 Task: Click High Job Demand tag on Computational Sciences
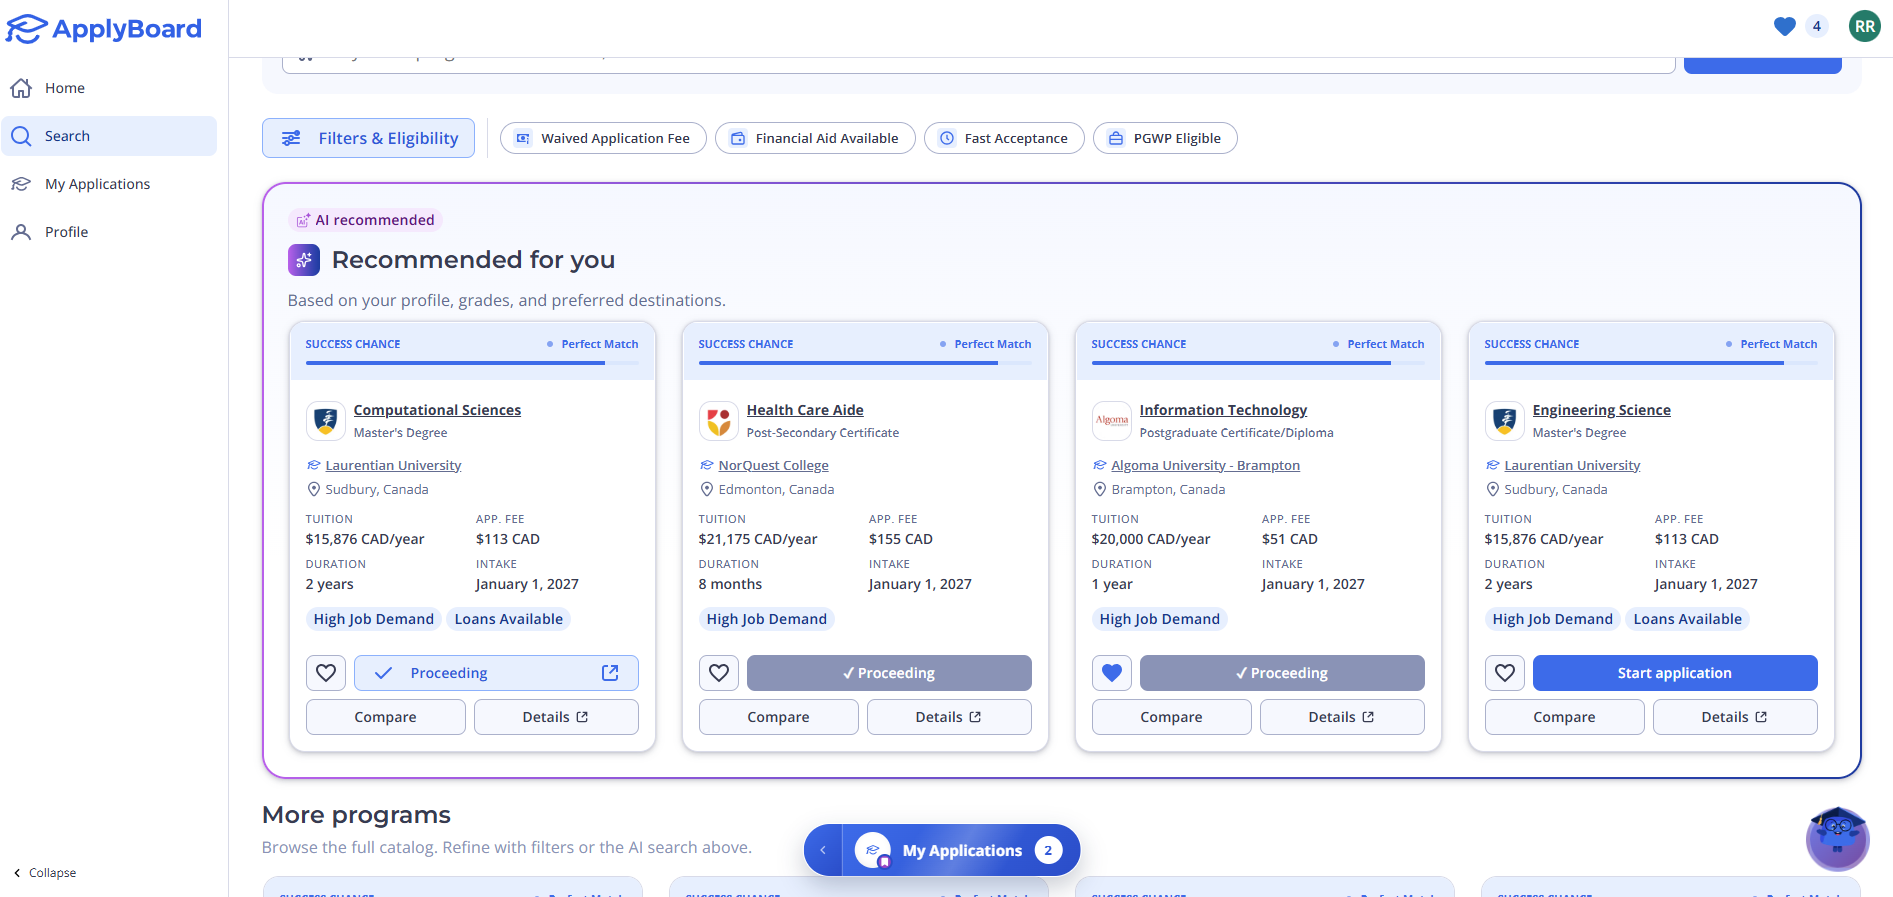[374, 619]
